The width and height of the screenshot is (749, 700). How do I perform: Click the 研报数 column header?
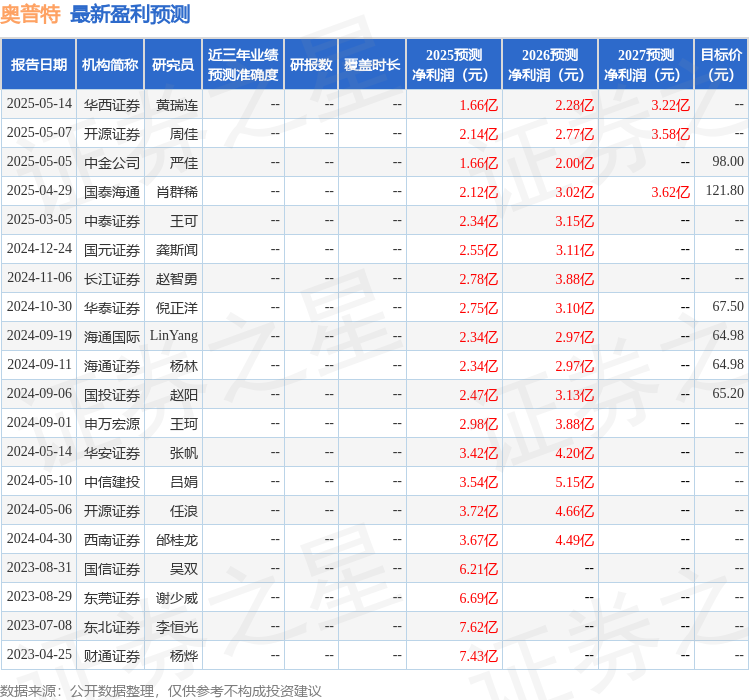tap(311, 65)
